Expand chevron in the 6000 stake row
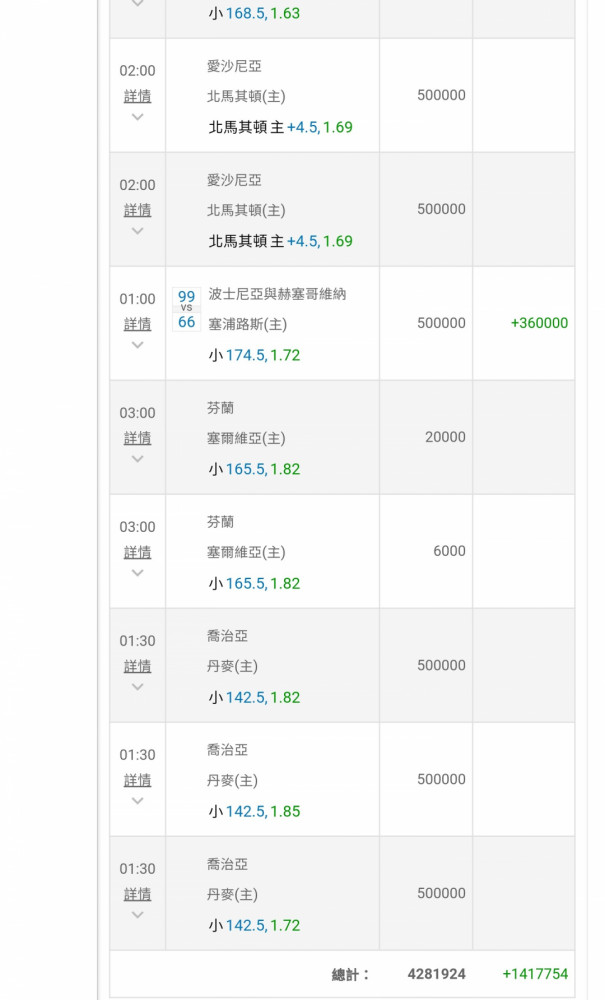Image resolution: width=605 pixels, height=1000 pixels. click(x=137, y=573)
